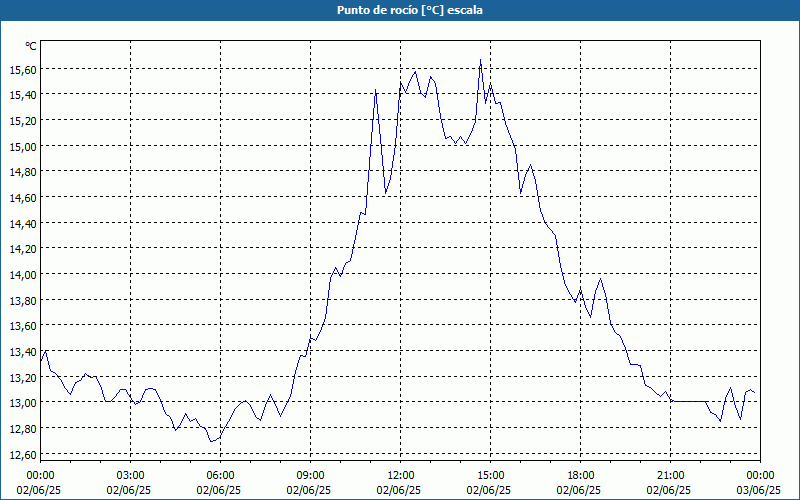Pick the 12,80 y-axis label
The image size is (800, 500).
[23, 429]
